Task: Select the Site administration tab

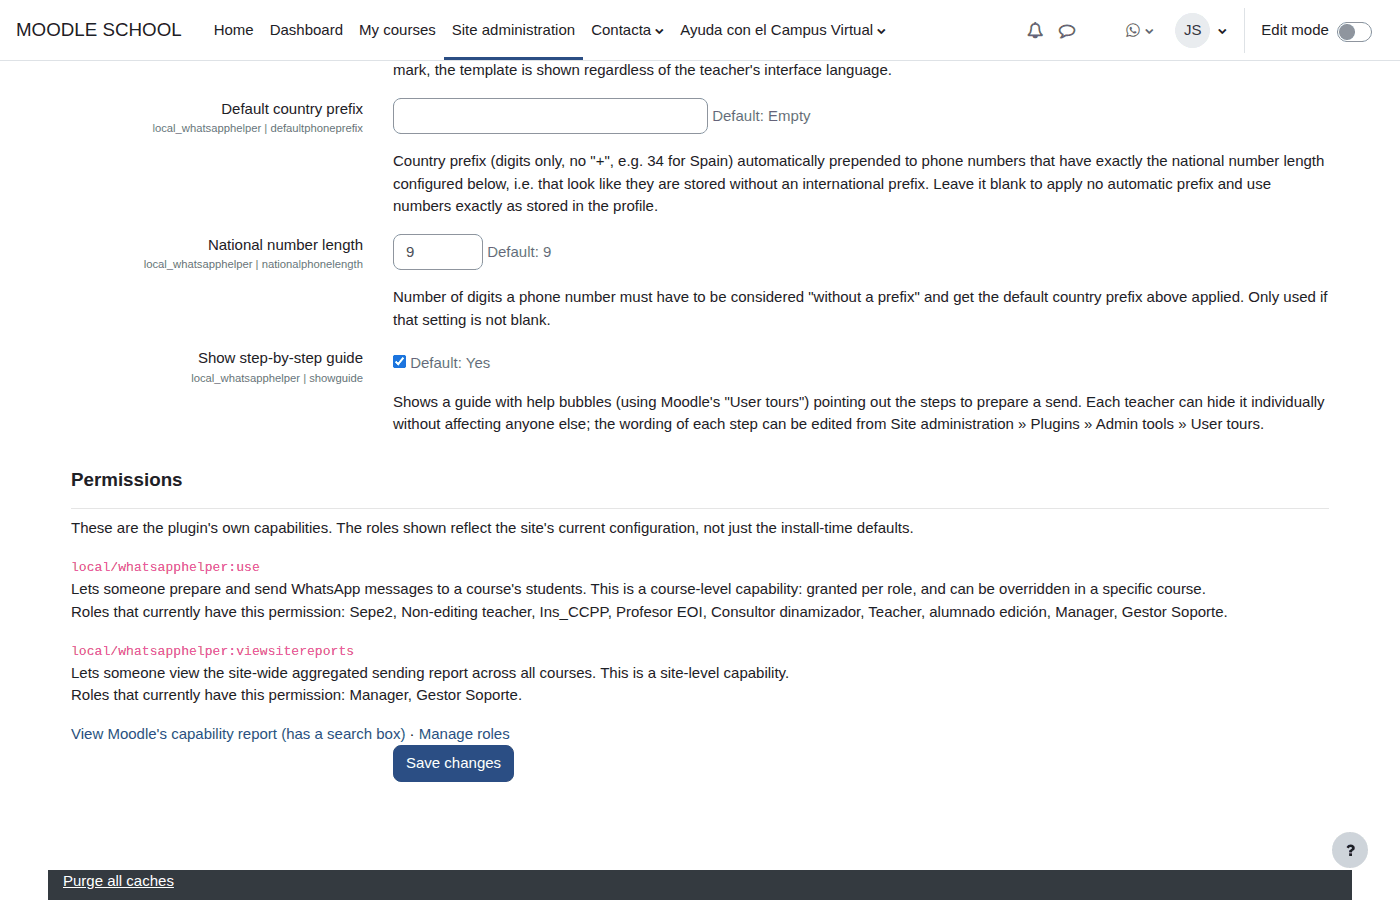Action: click(513, 30)
